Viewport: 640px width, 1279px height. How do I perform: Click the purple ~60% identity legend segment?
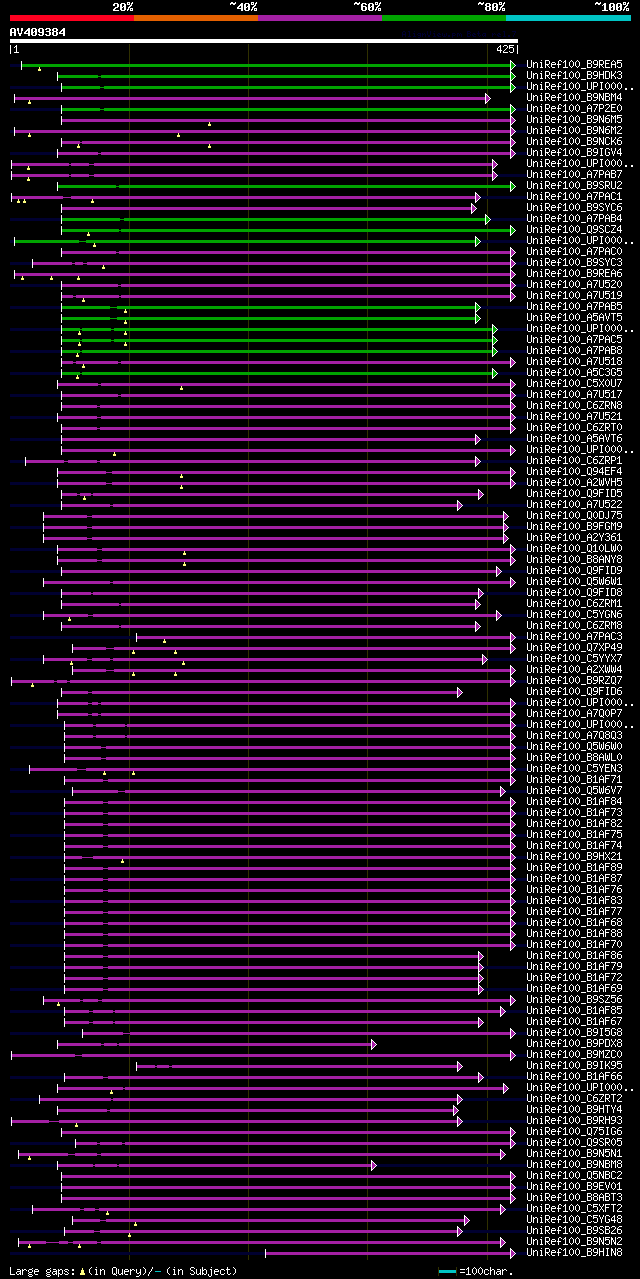pos(320,18)
